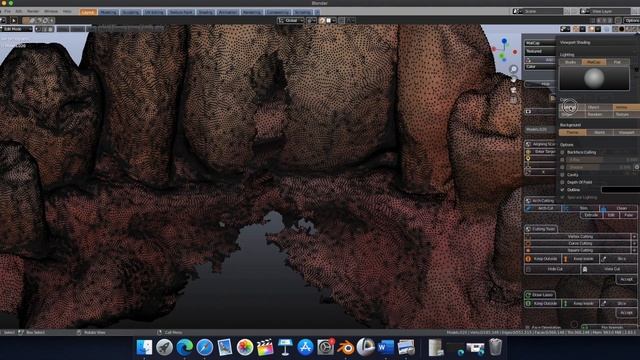Viewport: 640px width, 360px height.
Task: Click Accept under Cutting Tools
Action: point(627,279)
